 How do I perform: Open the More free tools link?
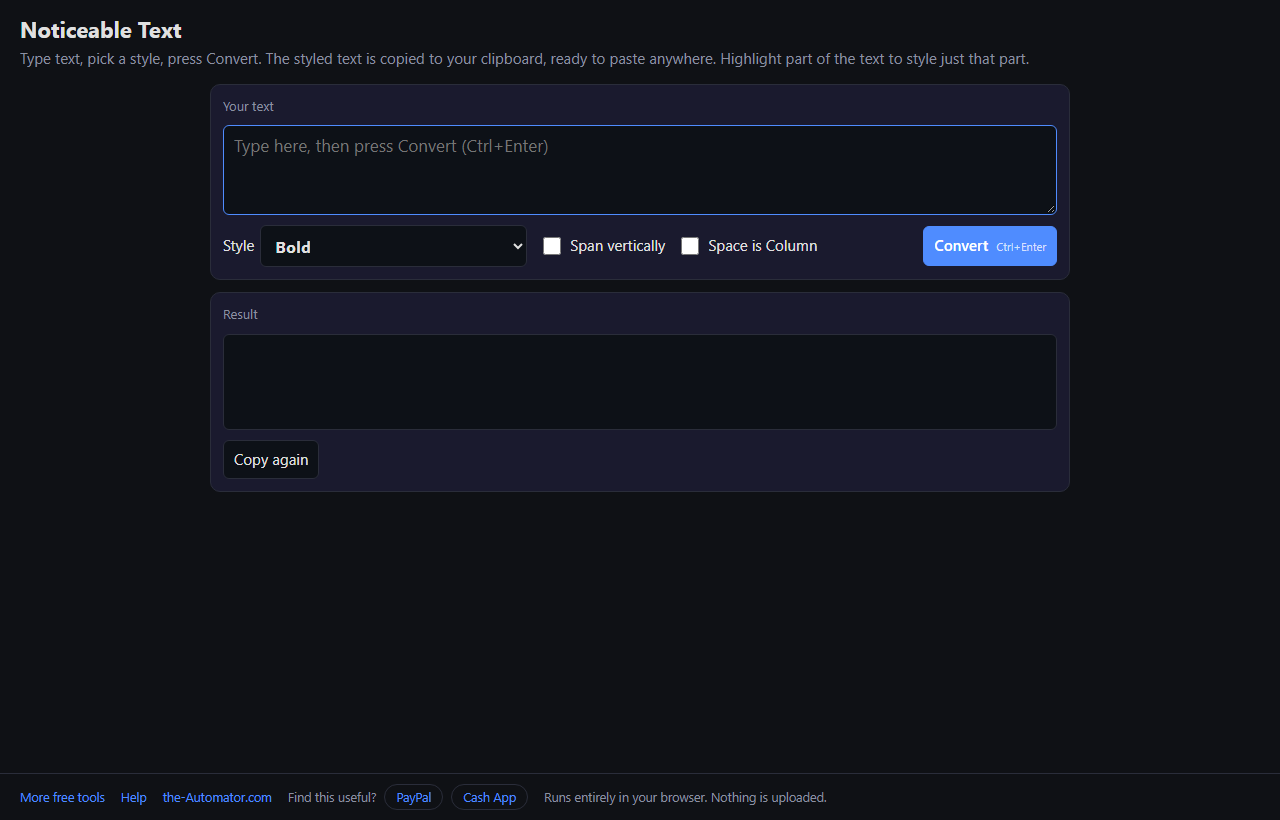pos(62,797)
